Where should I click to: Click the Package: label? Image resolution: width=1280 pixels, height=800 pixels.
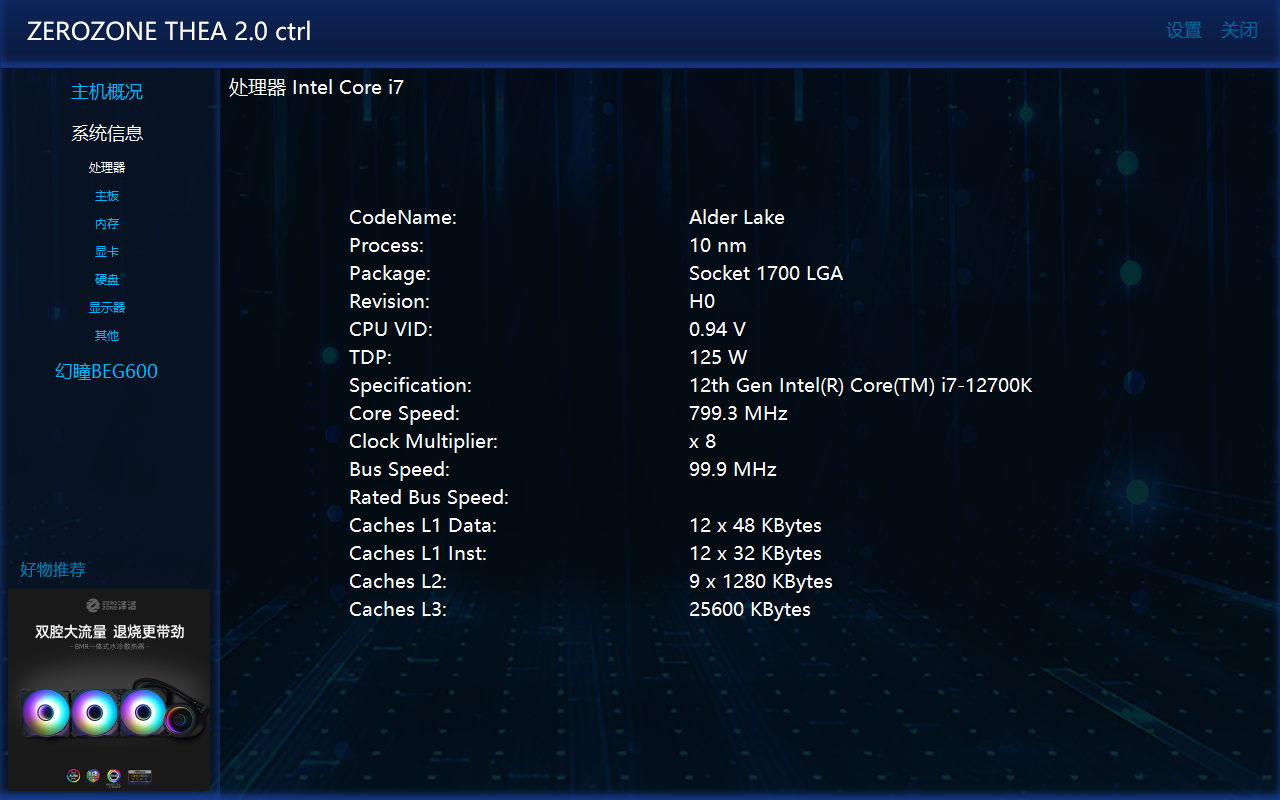pos(390,273)
